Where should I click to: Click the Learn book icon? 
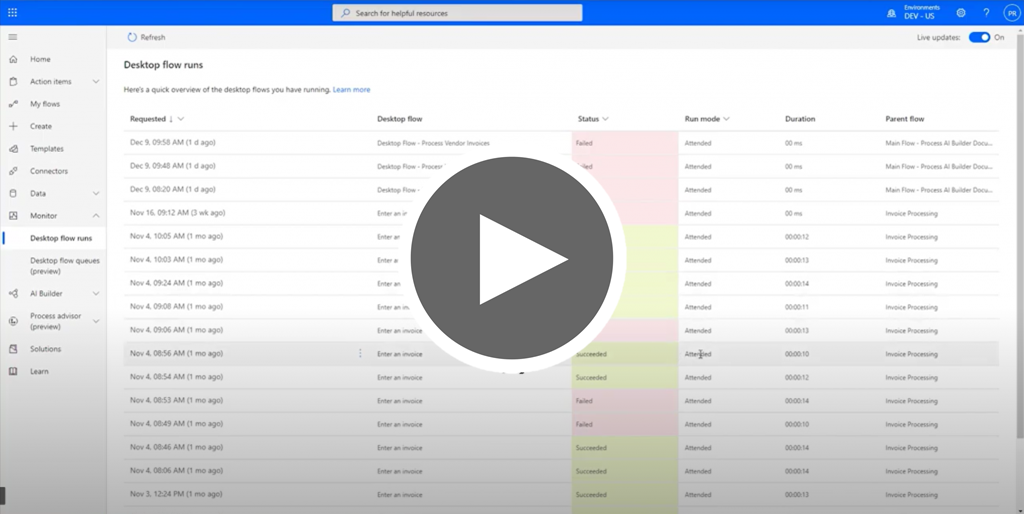13,371
